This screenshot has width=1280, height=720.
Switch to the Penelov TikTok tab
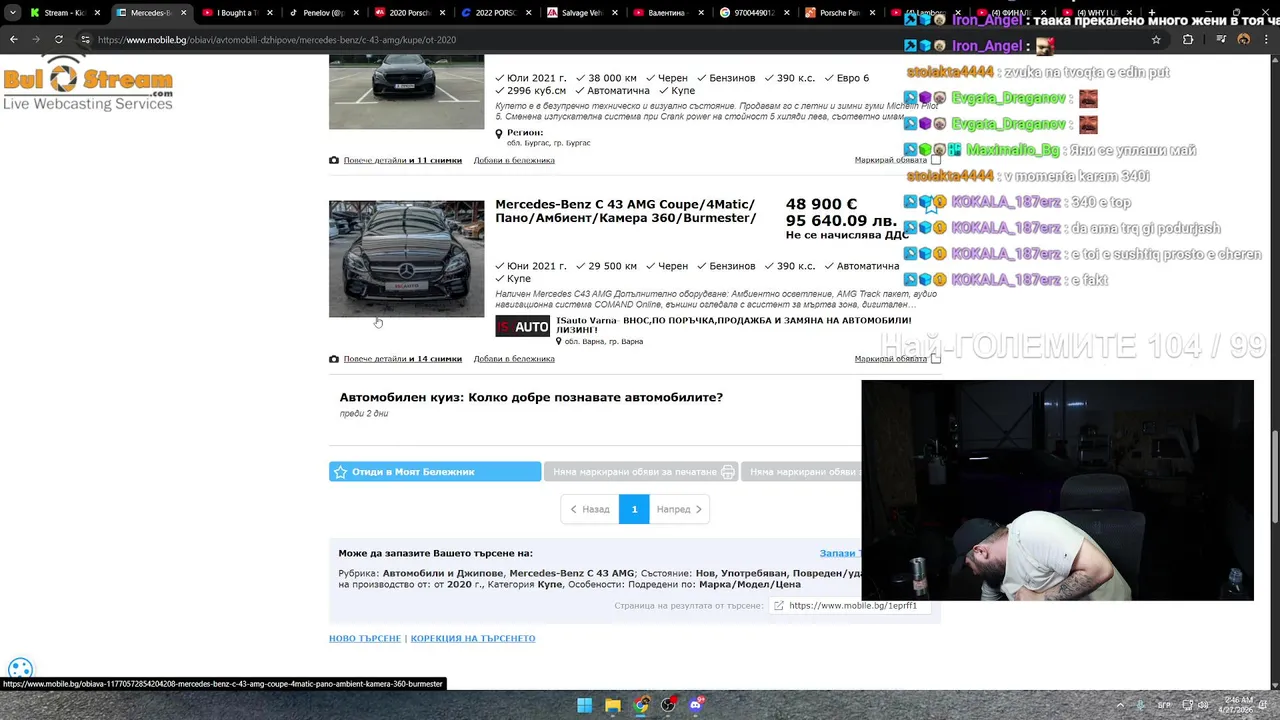(322, 13)
